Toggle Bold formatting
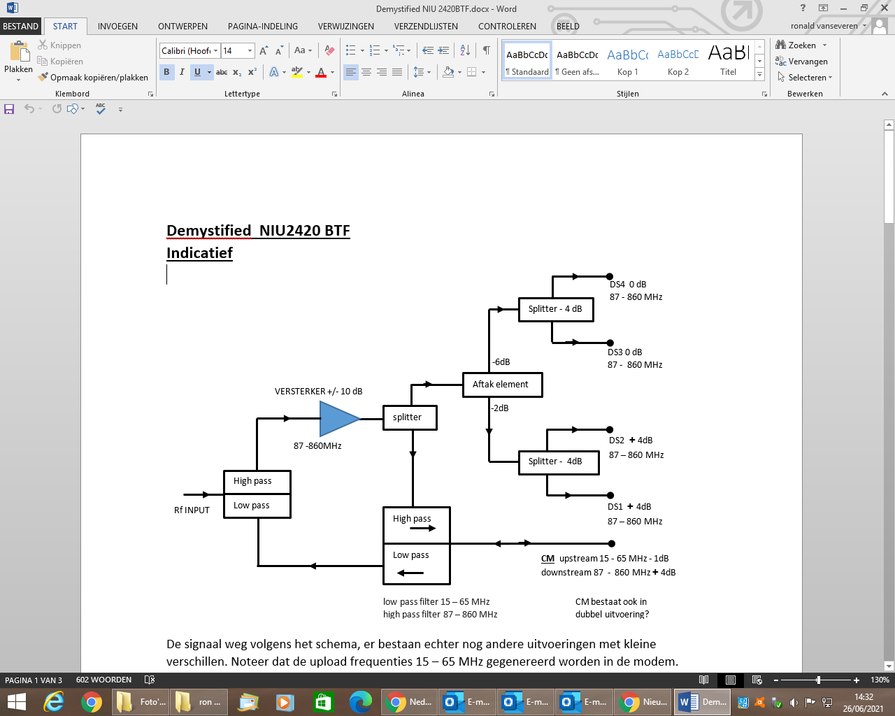This screenshot has height=716, width=895. pyautogui.click(x=167, y=72)
